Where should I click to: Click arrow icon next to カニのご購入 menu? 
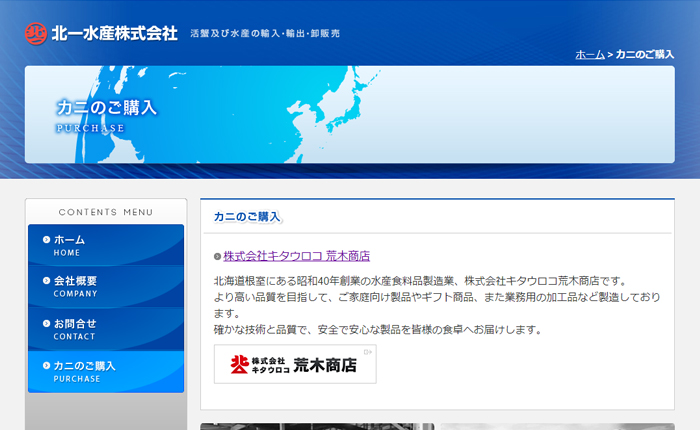pyautogui.click(x=46, y=365)
